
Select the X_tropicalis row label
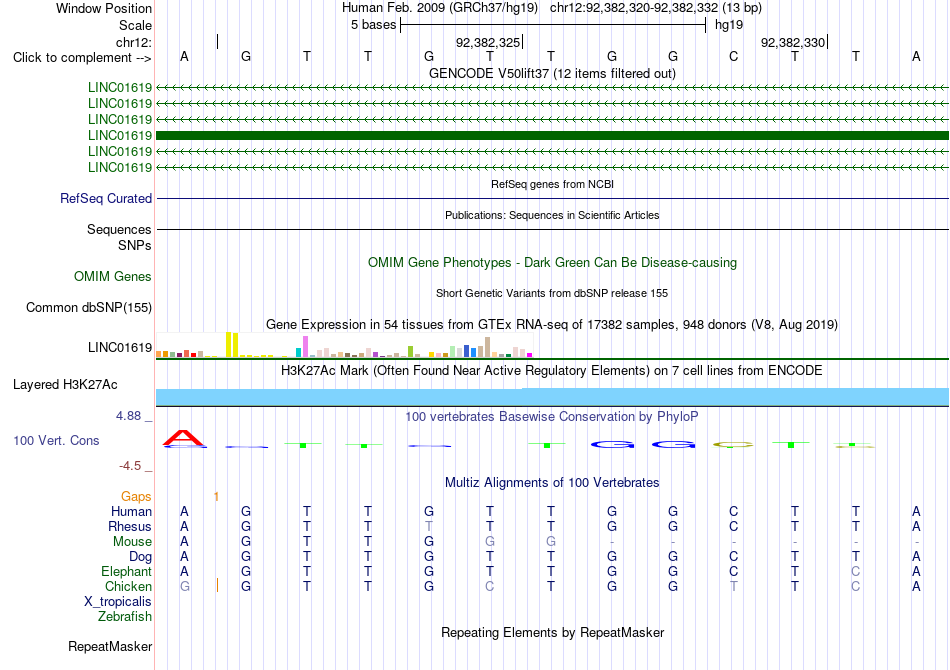click(x=118, y=602)
